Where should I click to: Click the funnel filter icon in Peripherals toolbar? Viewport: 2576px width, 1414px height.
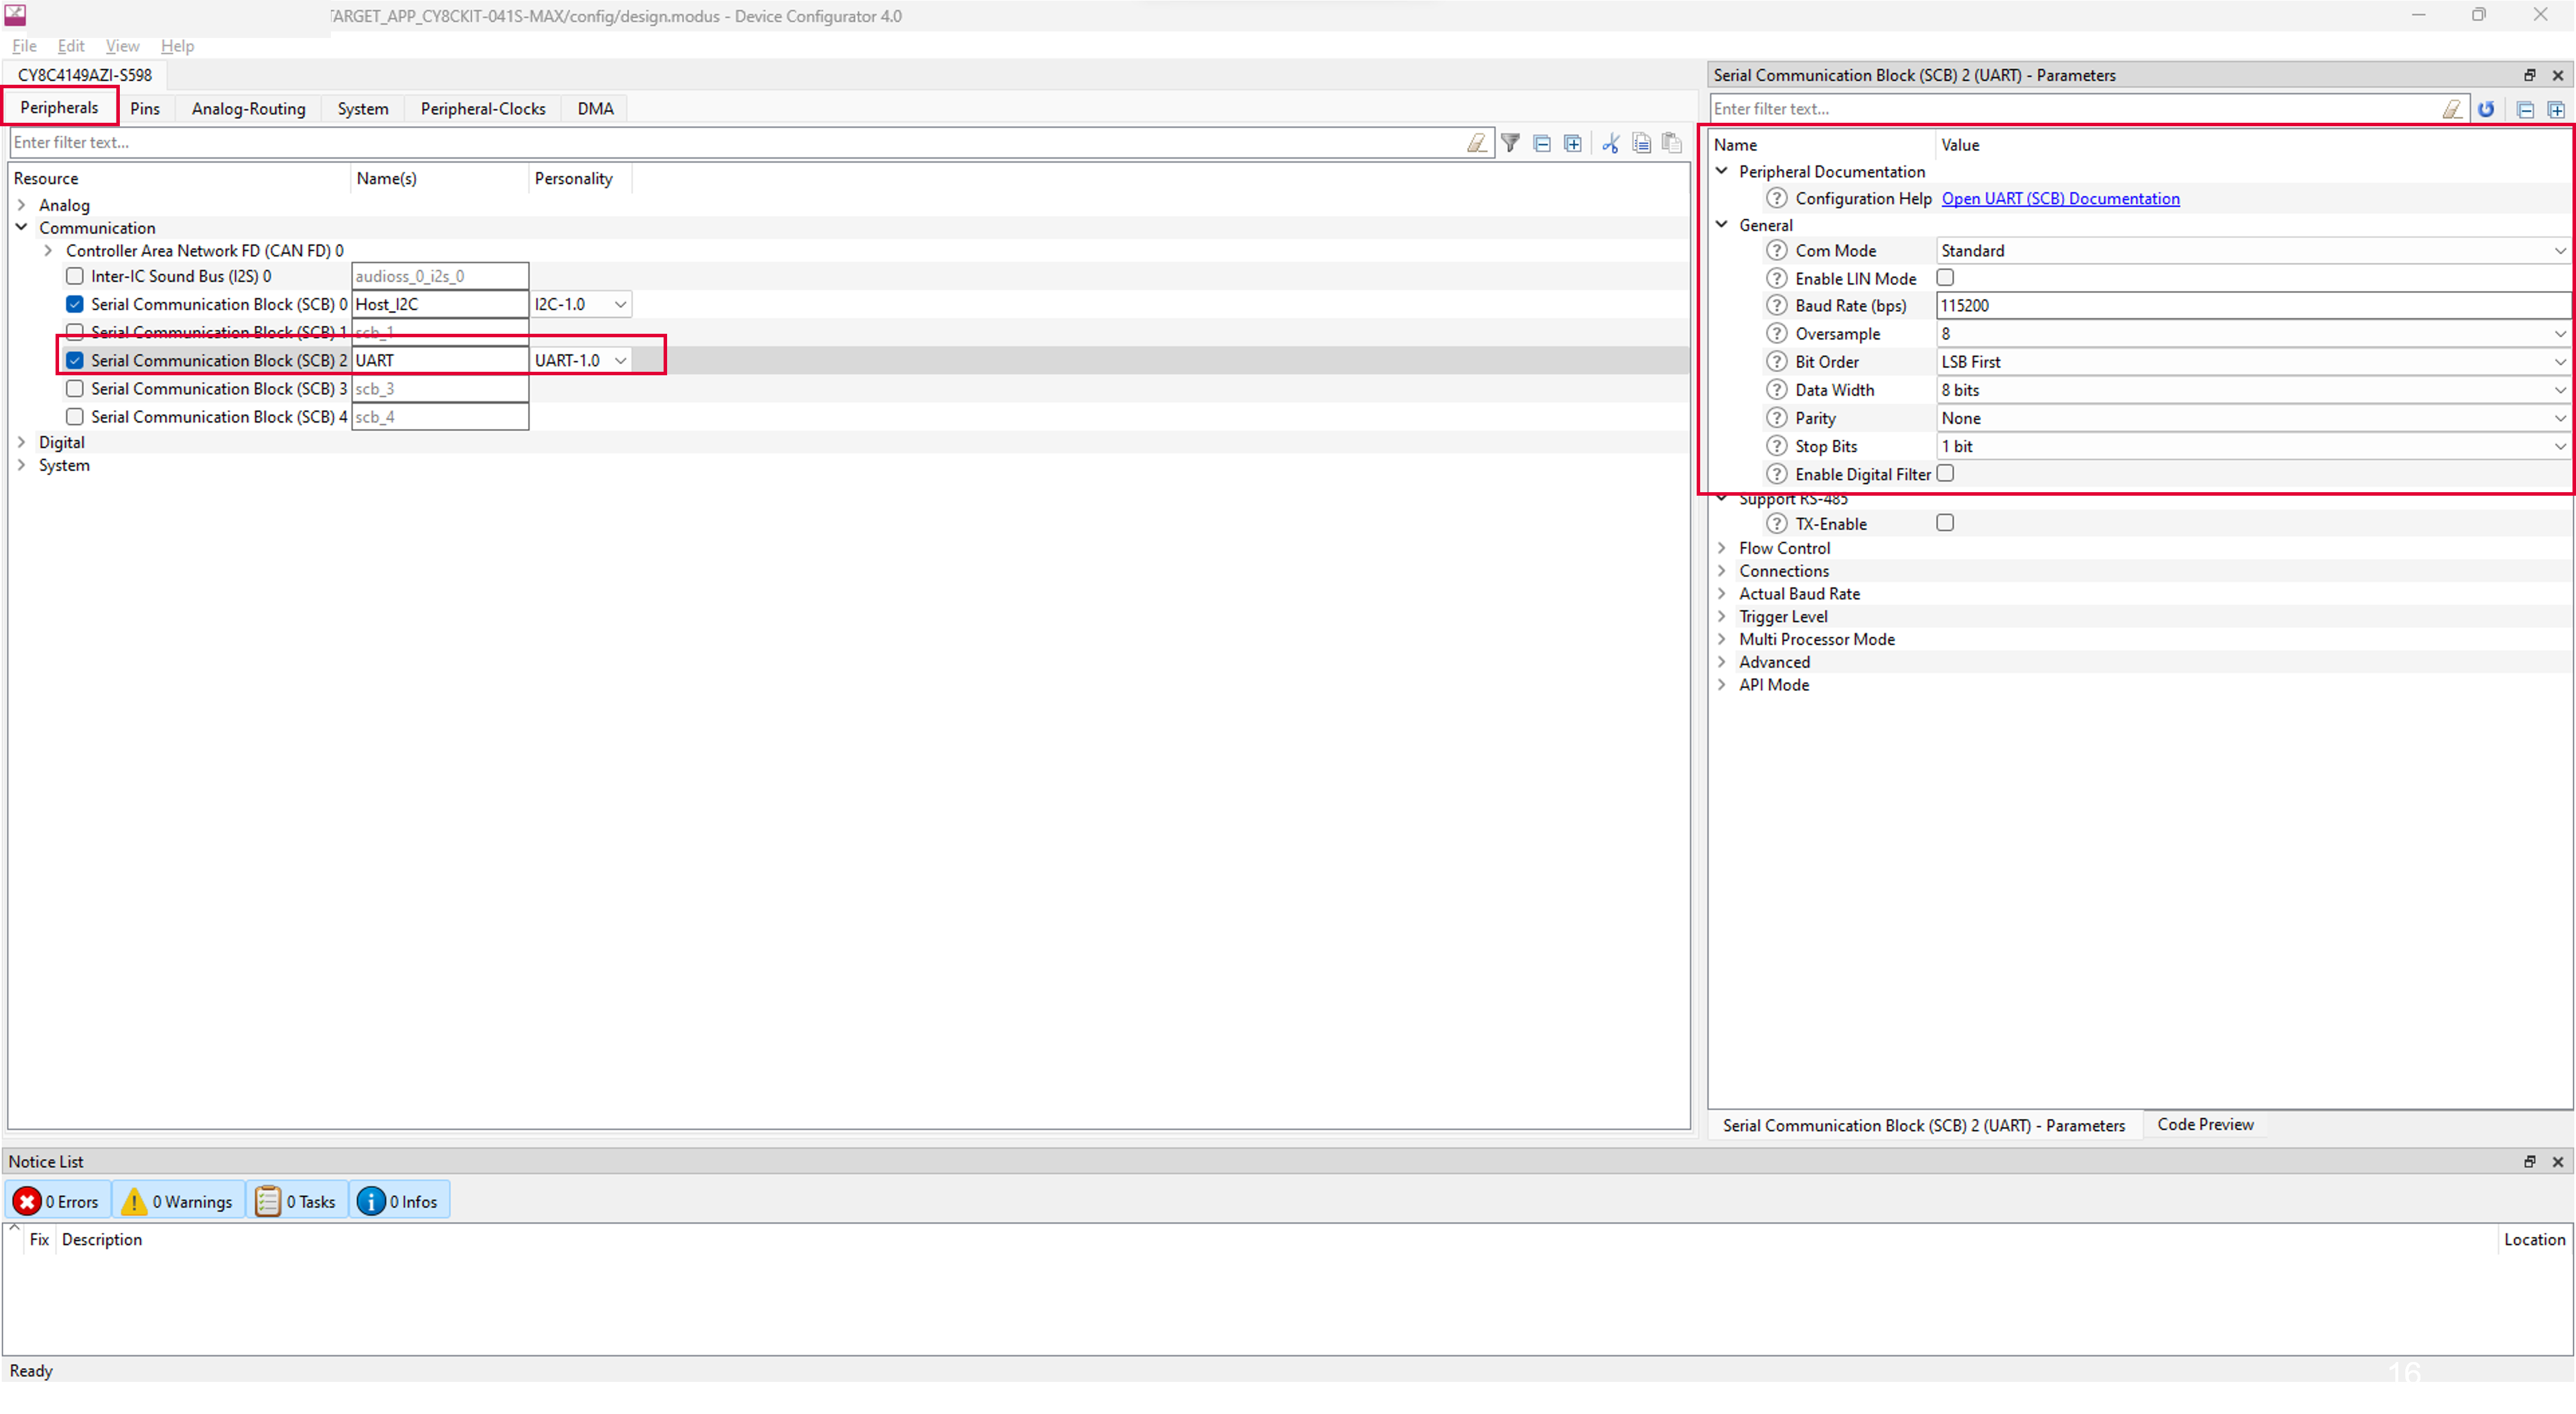tap(1510, 143)
